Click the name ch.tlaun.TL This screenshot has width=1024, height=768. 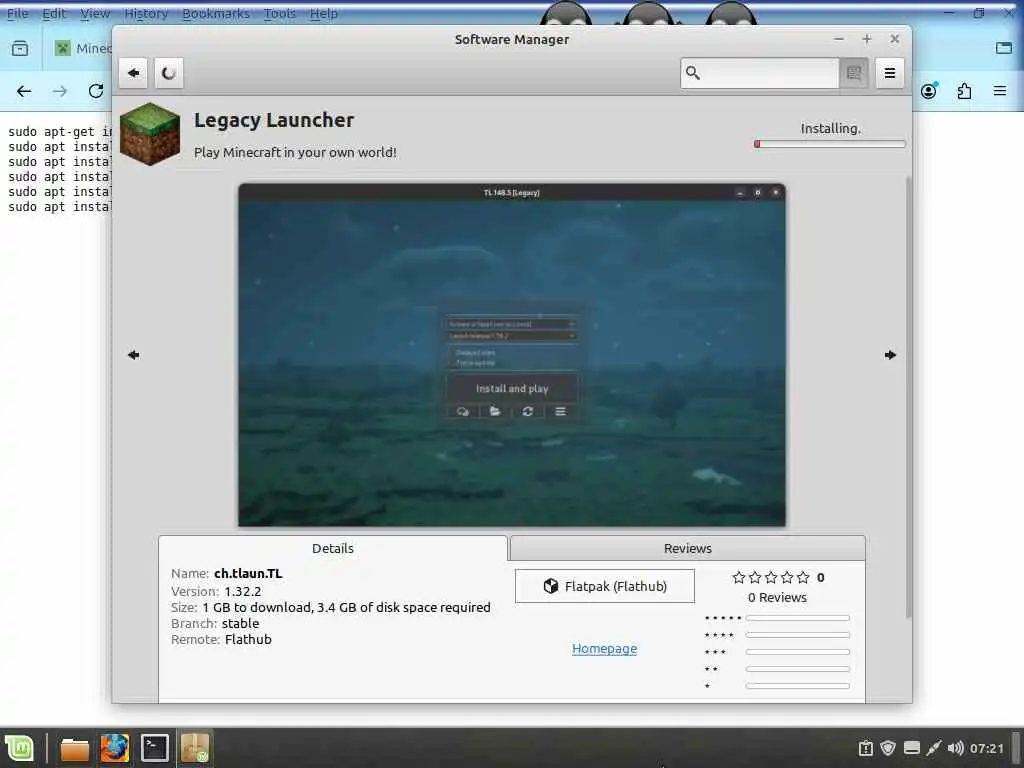coord(248,573)
